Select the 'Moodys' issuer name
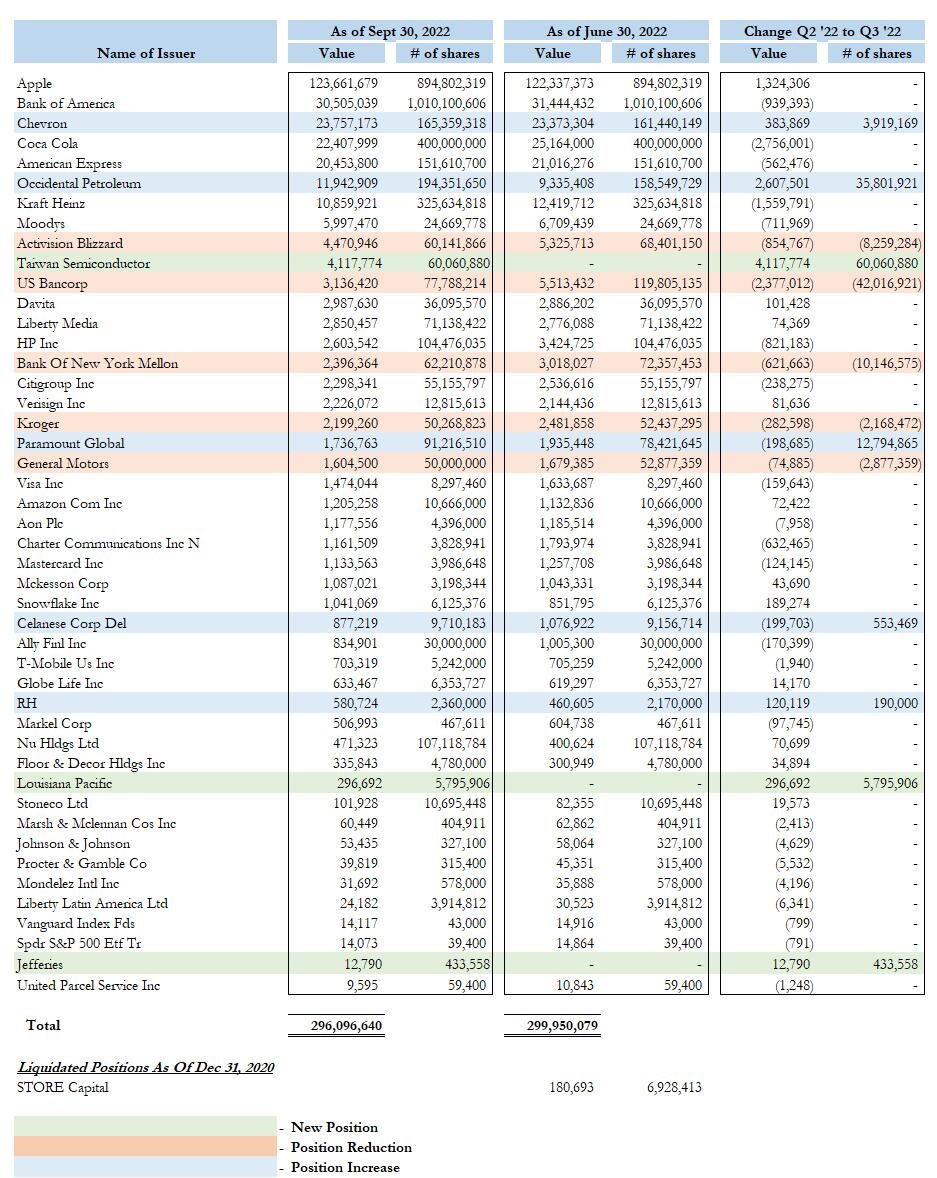 (41, 224)
